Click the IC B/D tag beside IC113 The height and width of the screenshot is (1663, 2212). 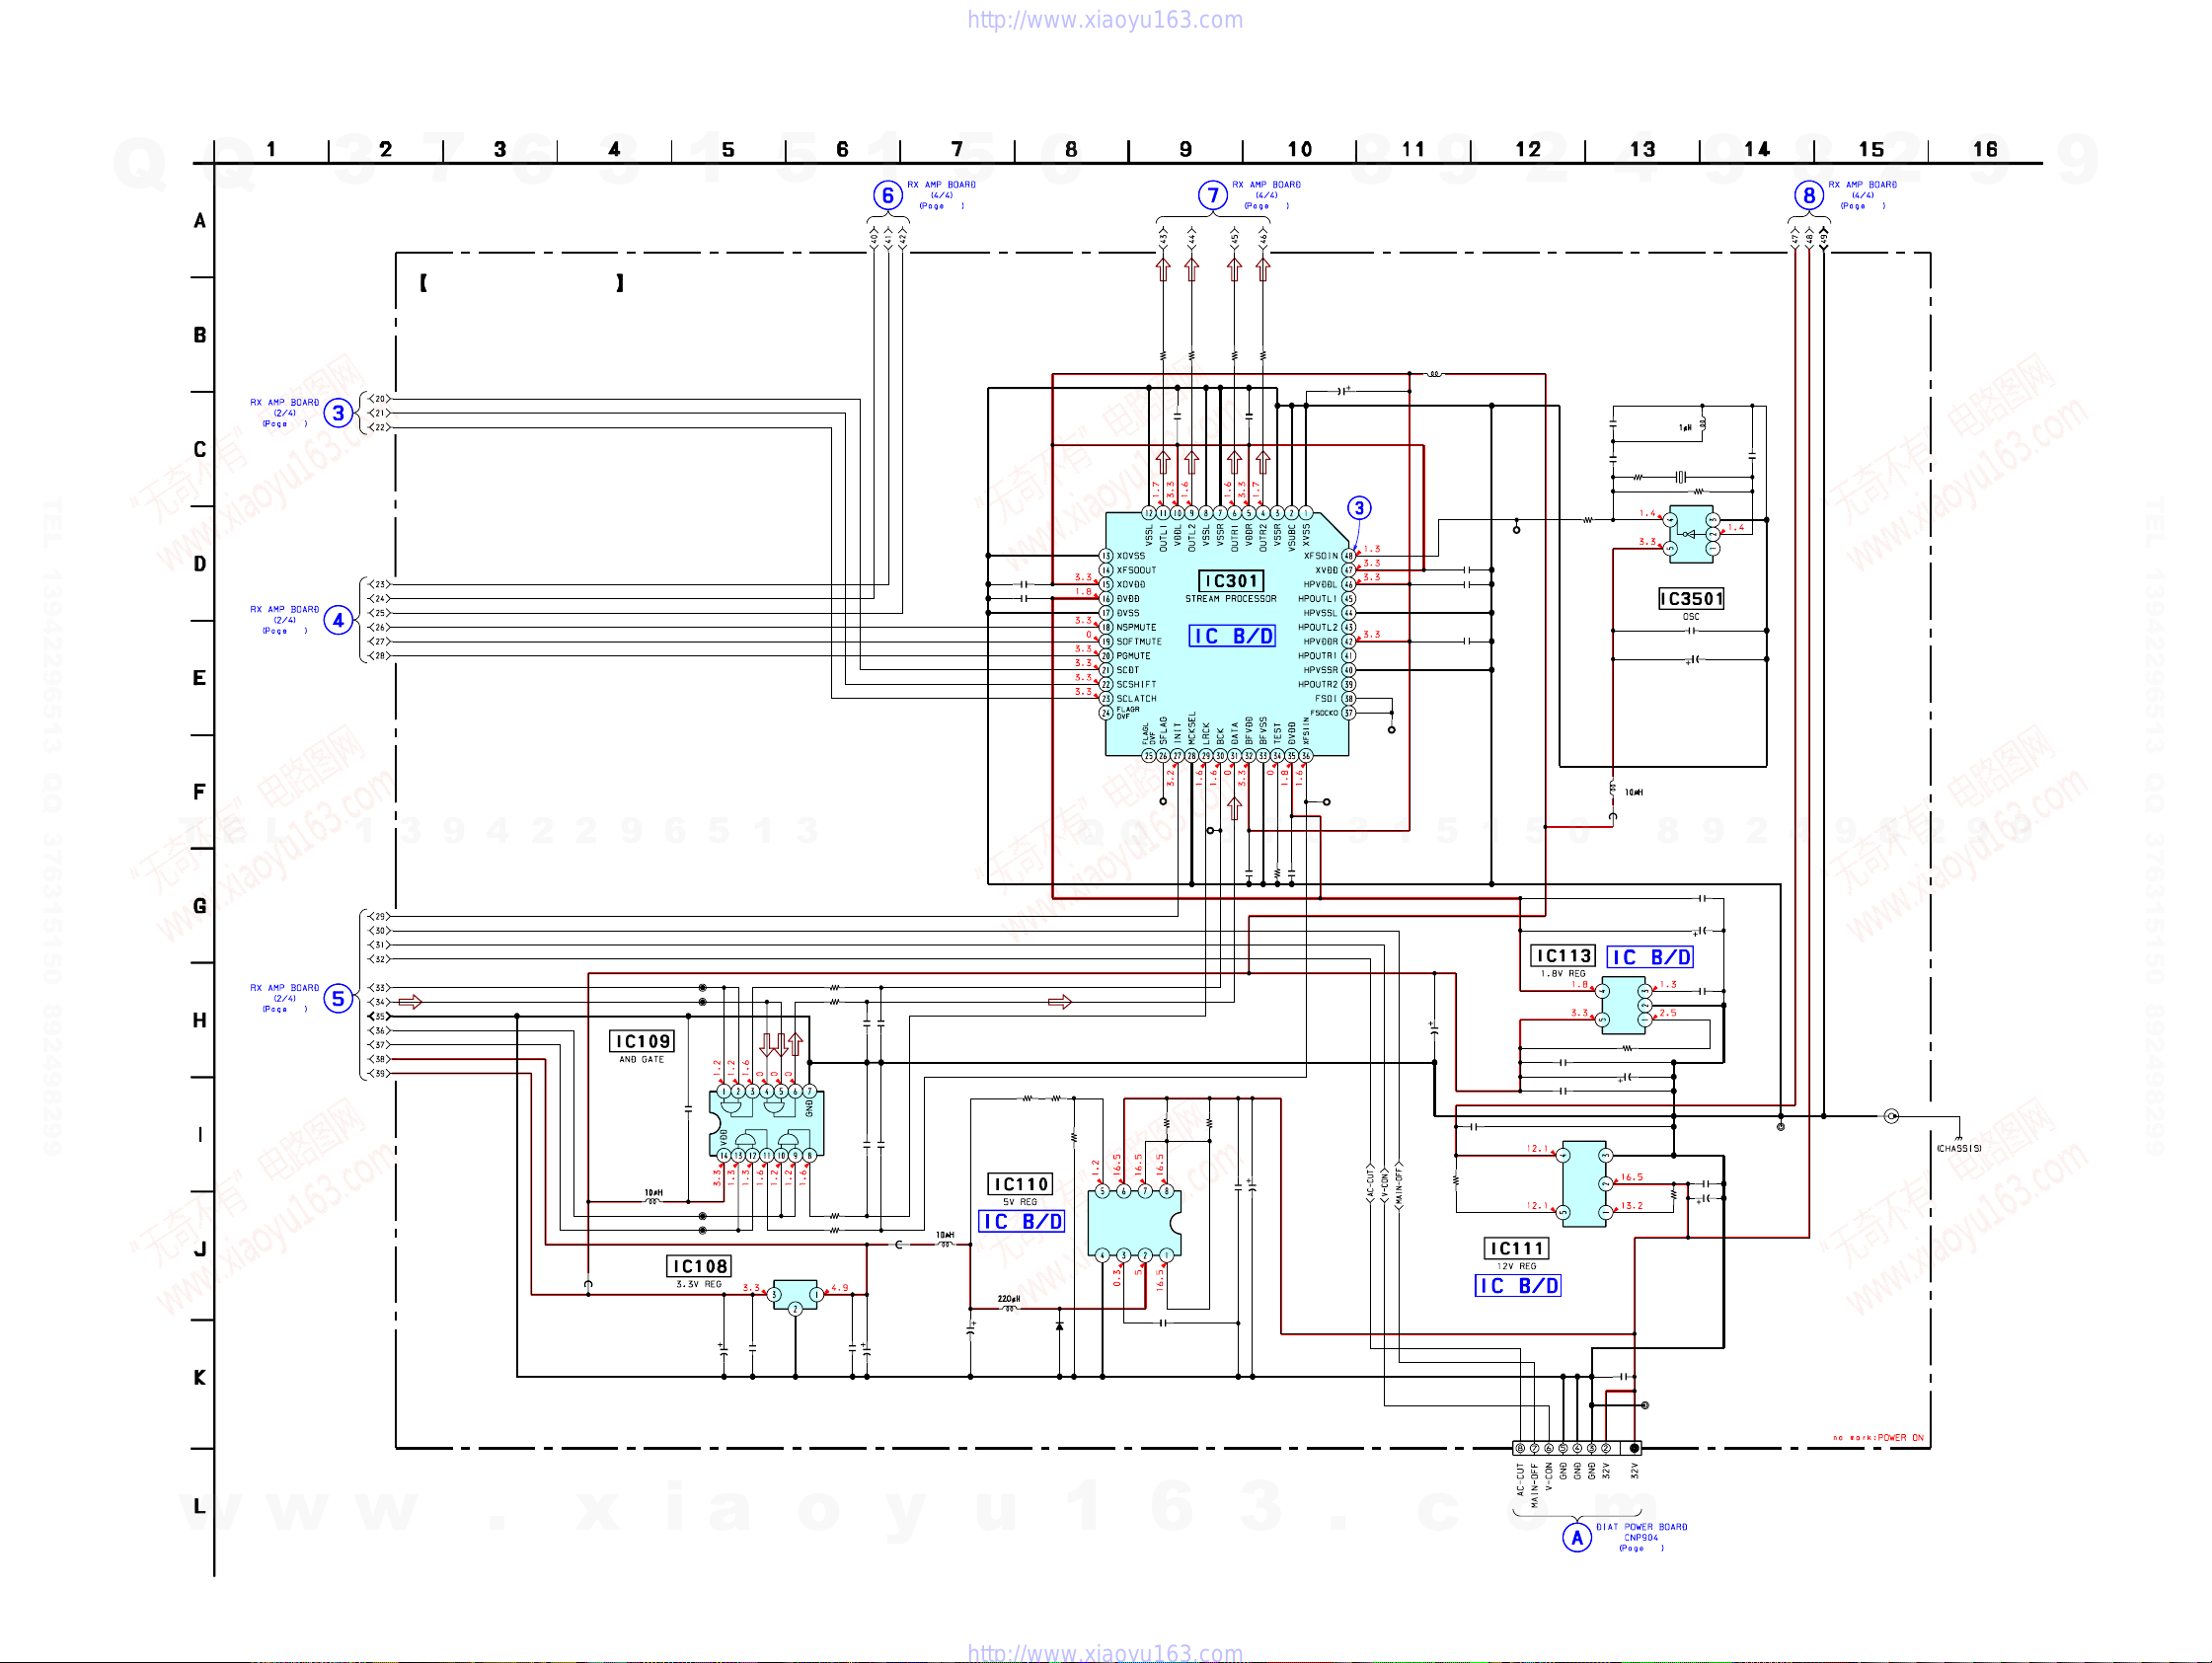(x=1650, y=957)
